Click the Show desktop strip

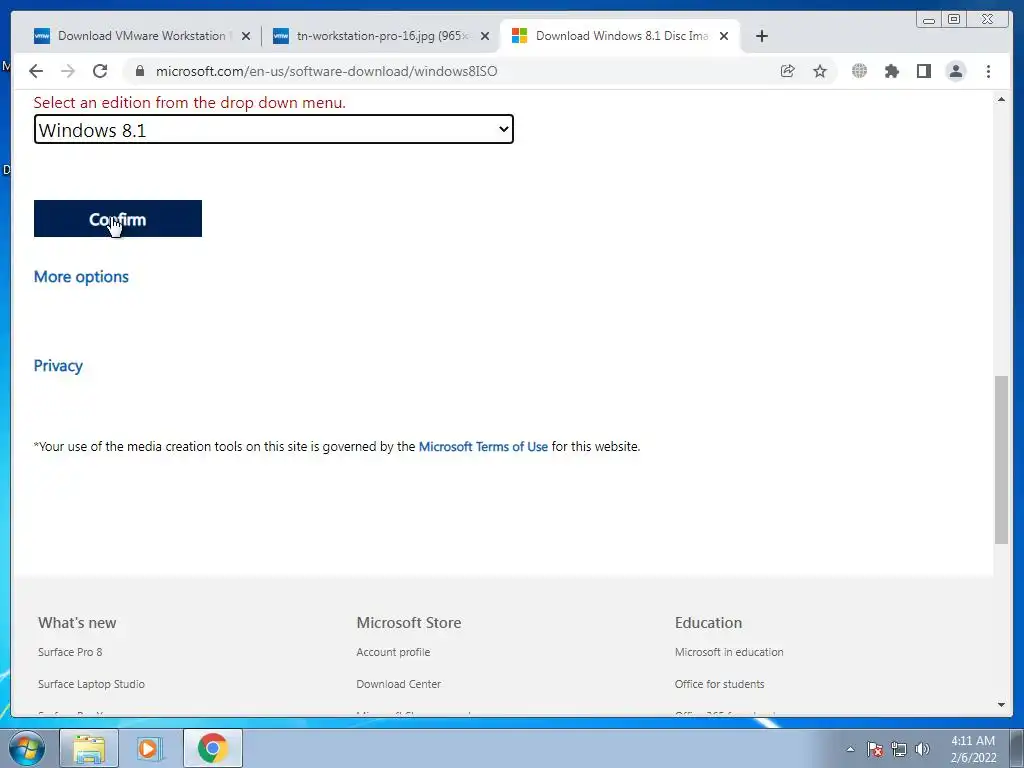[1017, 748]
